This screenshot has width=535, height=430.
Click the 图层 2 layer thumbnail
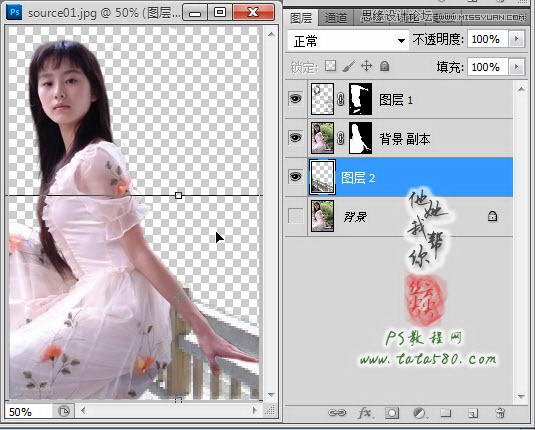(322, 177)
